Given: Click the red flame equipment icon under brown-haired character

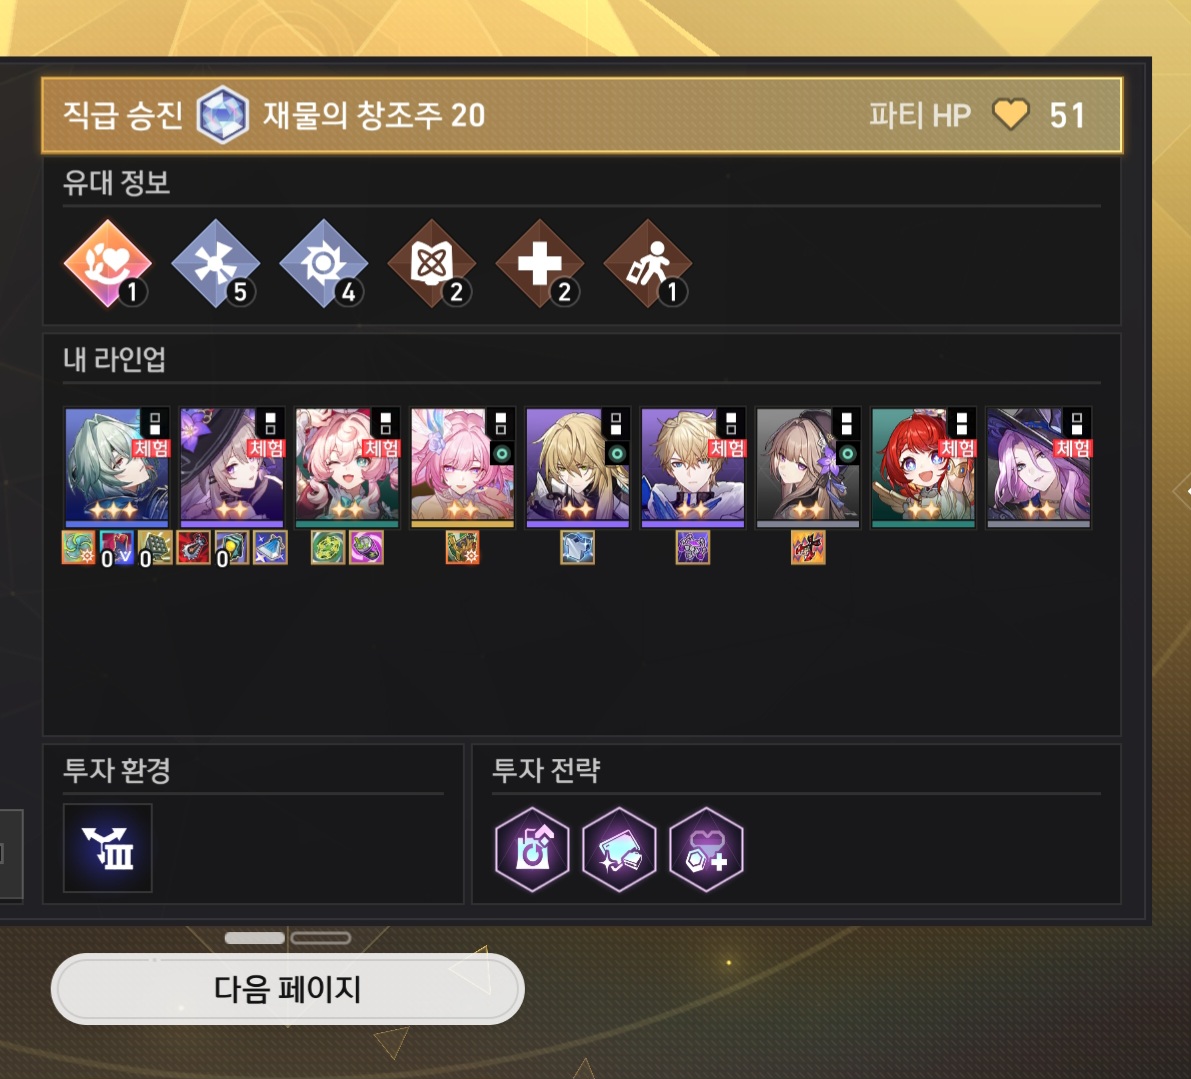Looking at the screenshot, I should point(807,547).
